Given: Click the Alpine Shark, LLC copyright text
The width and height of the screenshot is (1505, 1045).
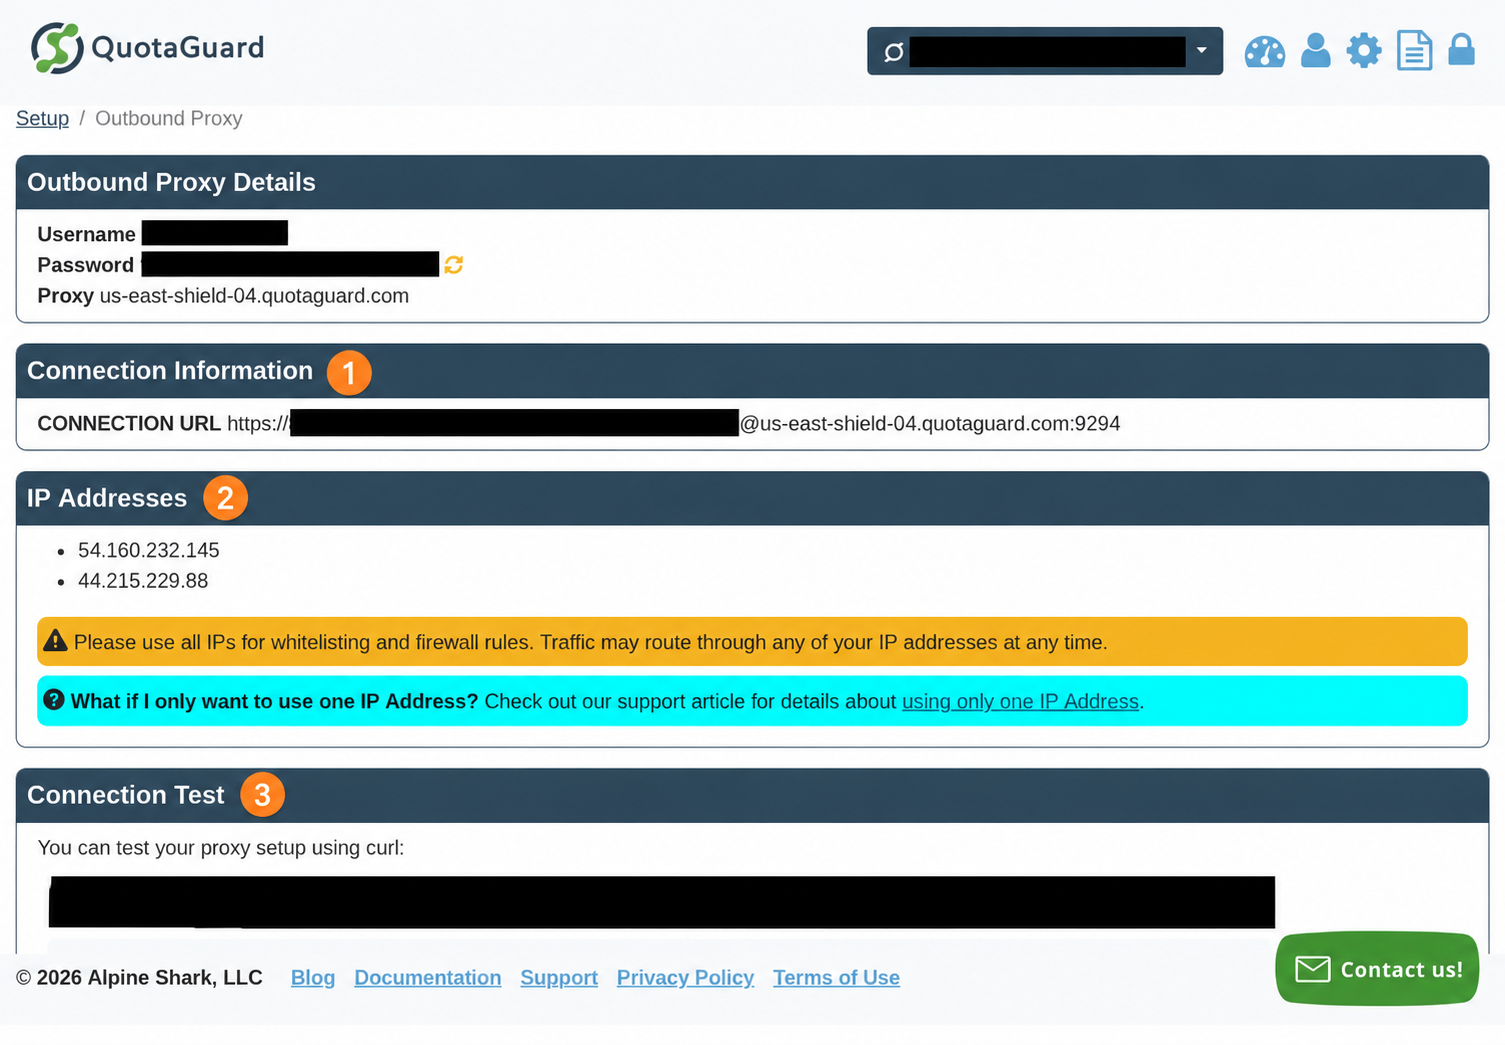Looking at the screenshot, I should coord(139,977).
